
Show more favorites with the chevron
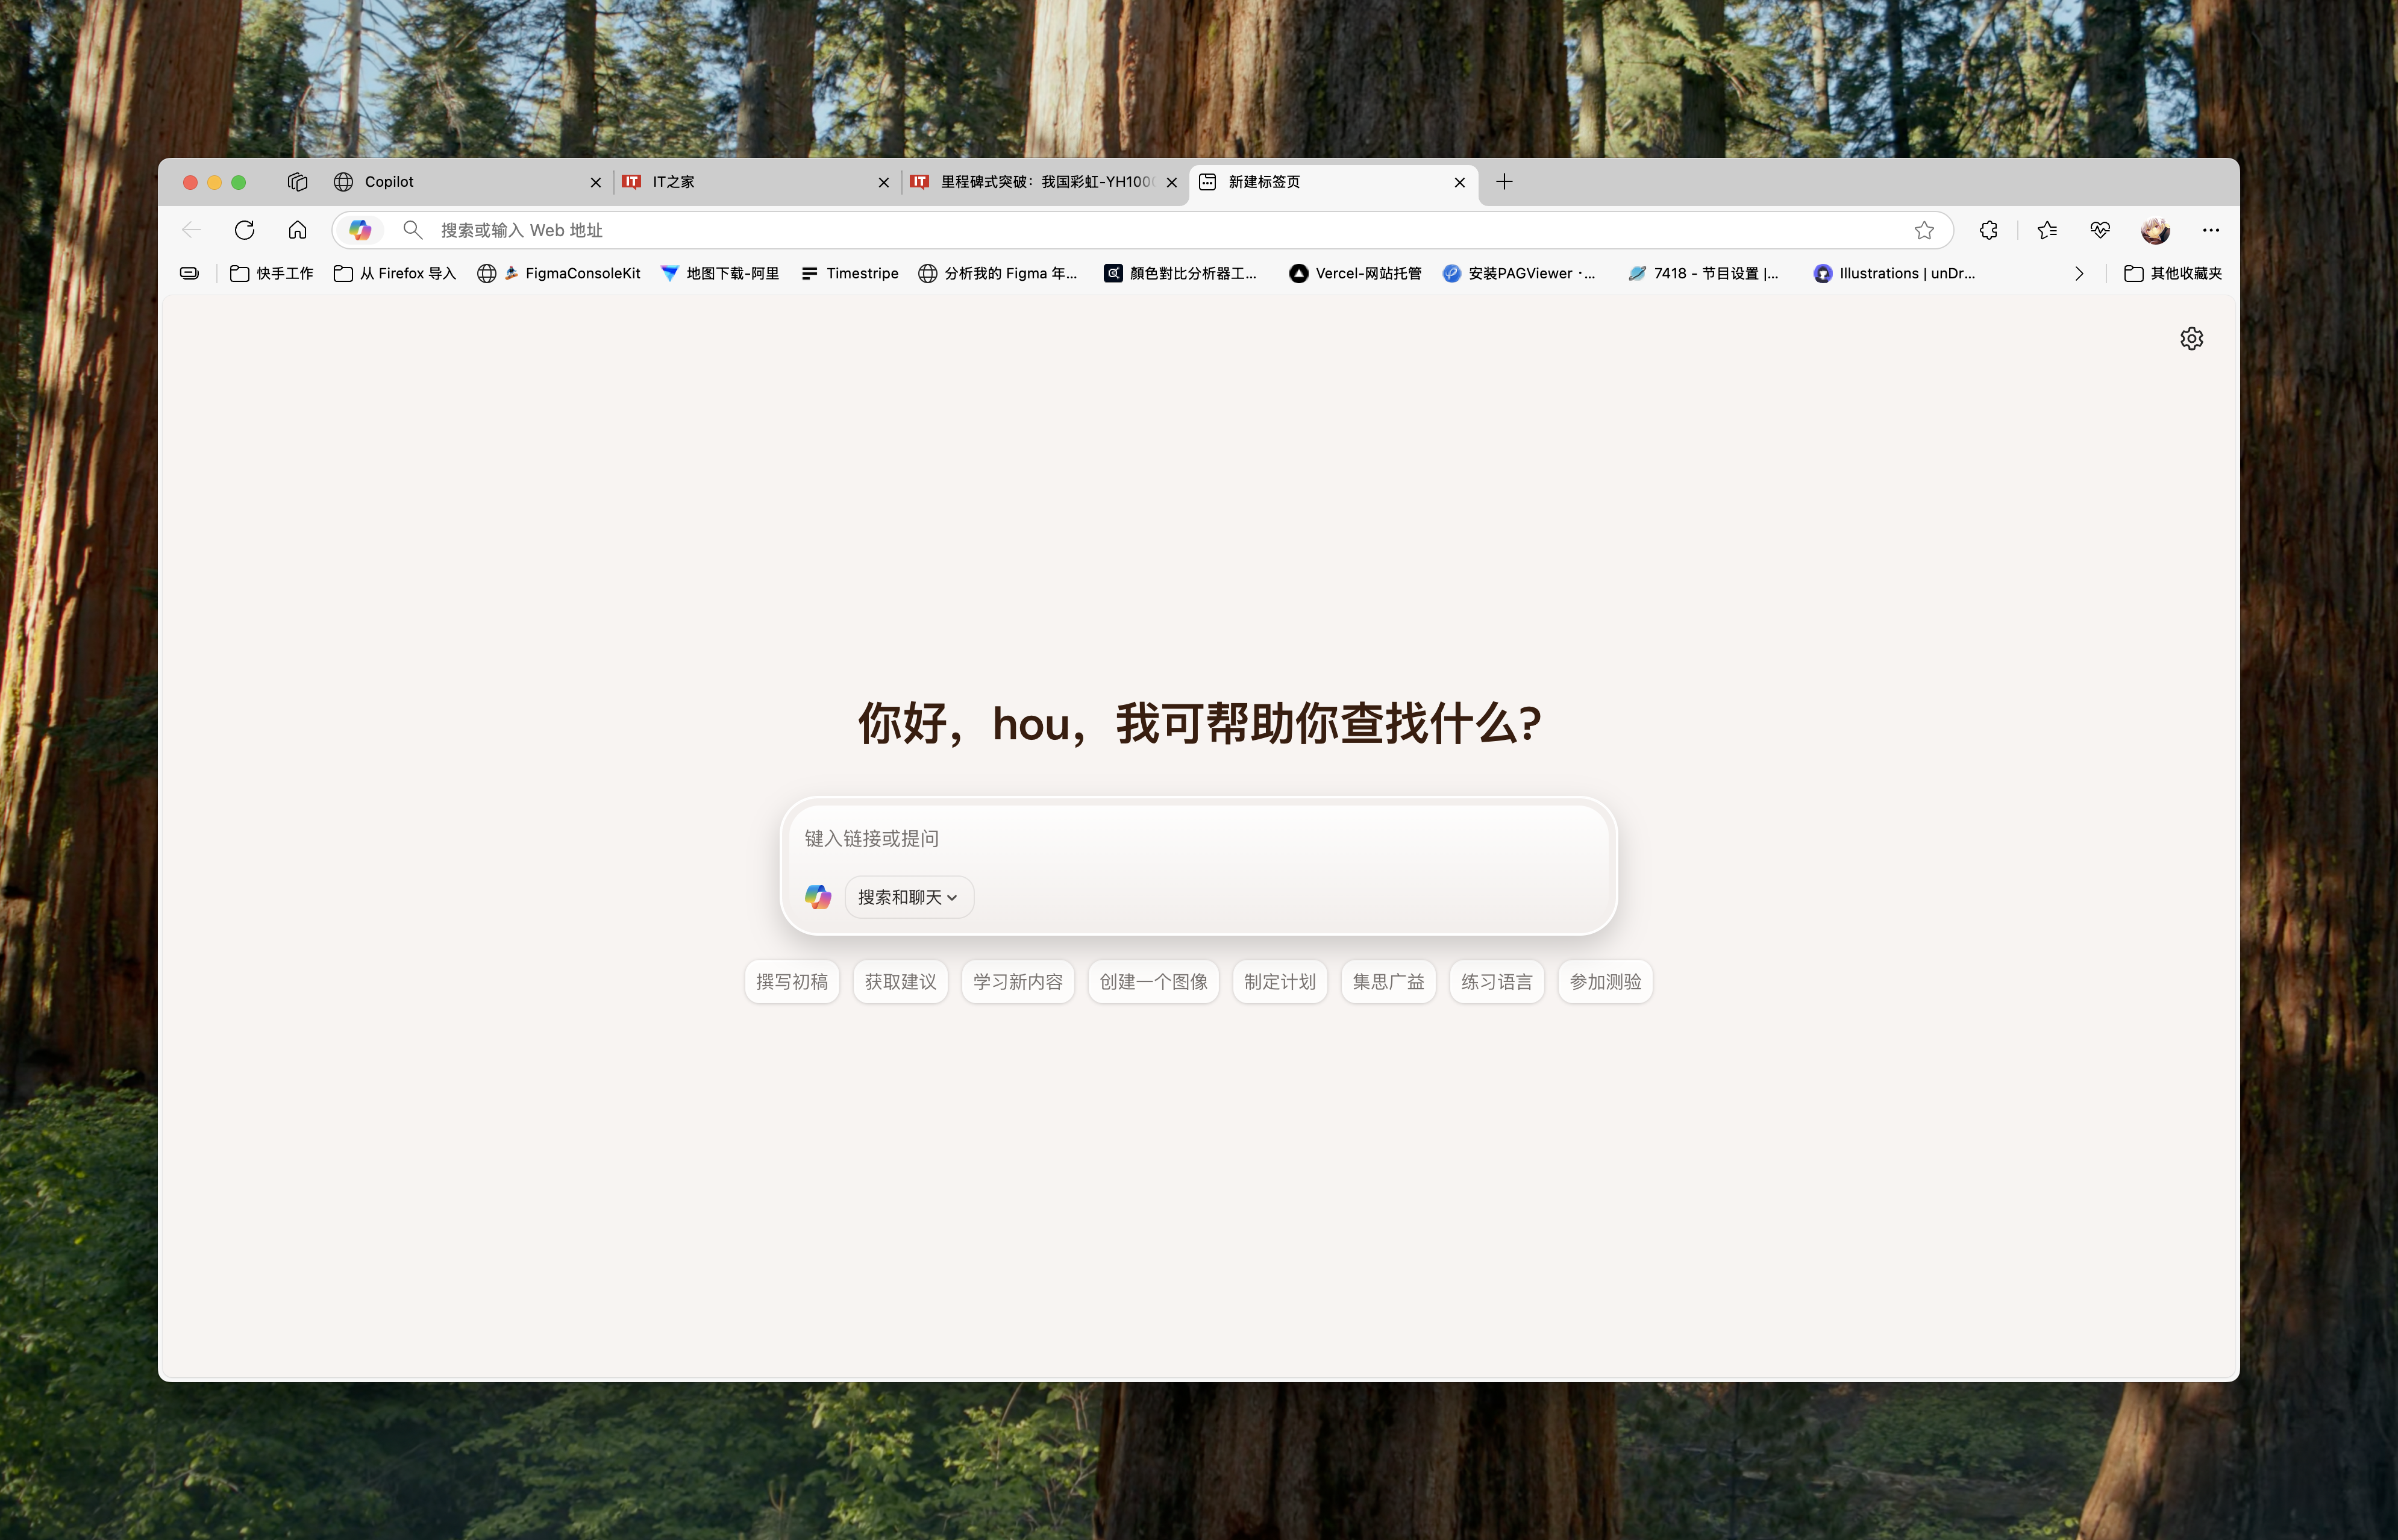[x=2079, y=273]
